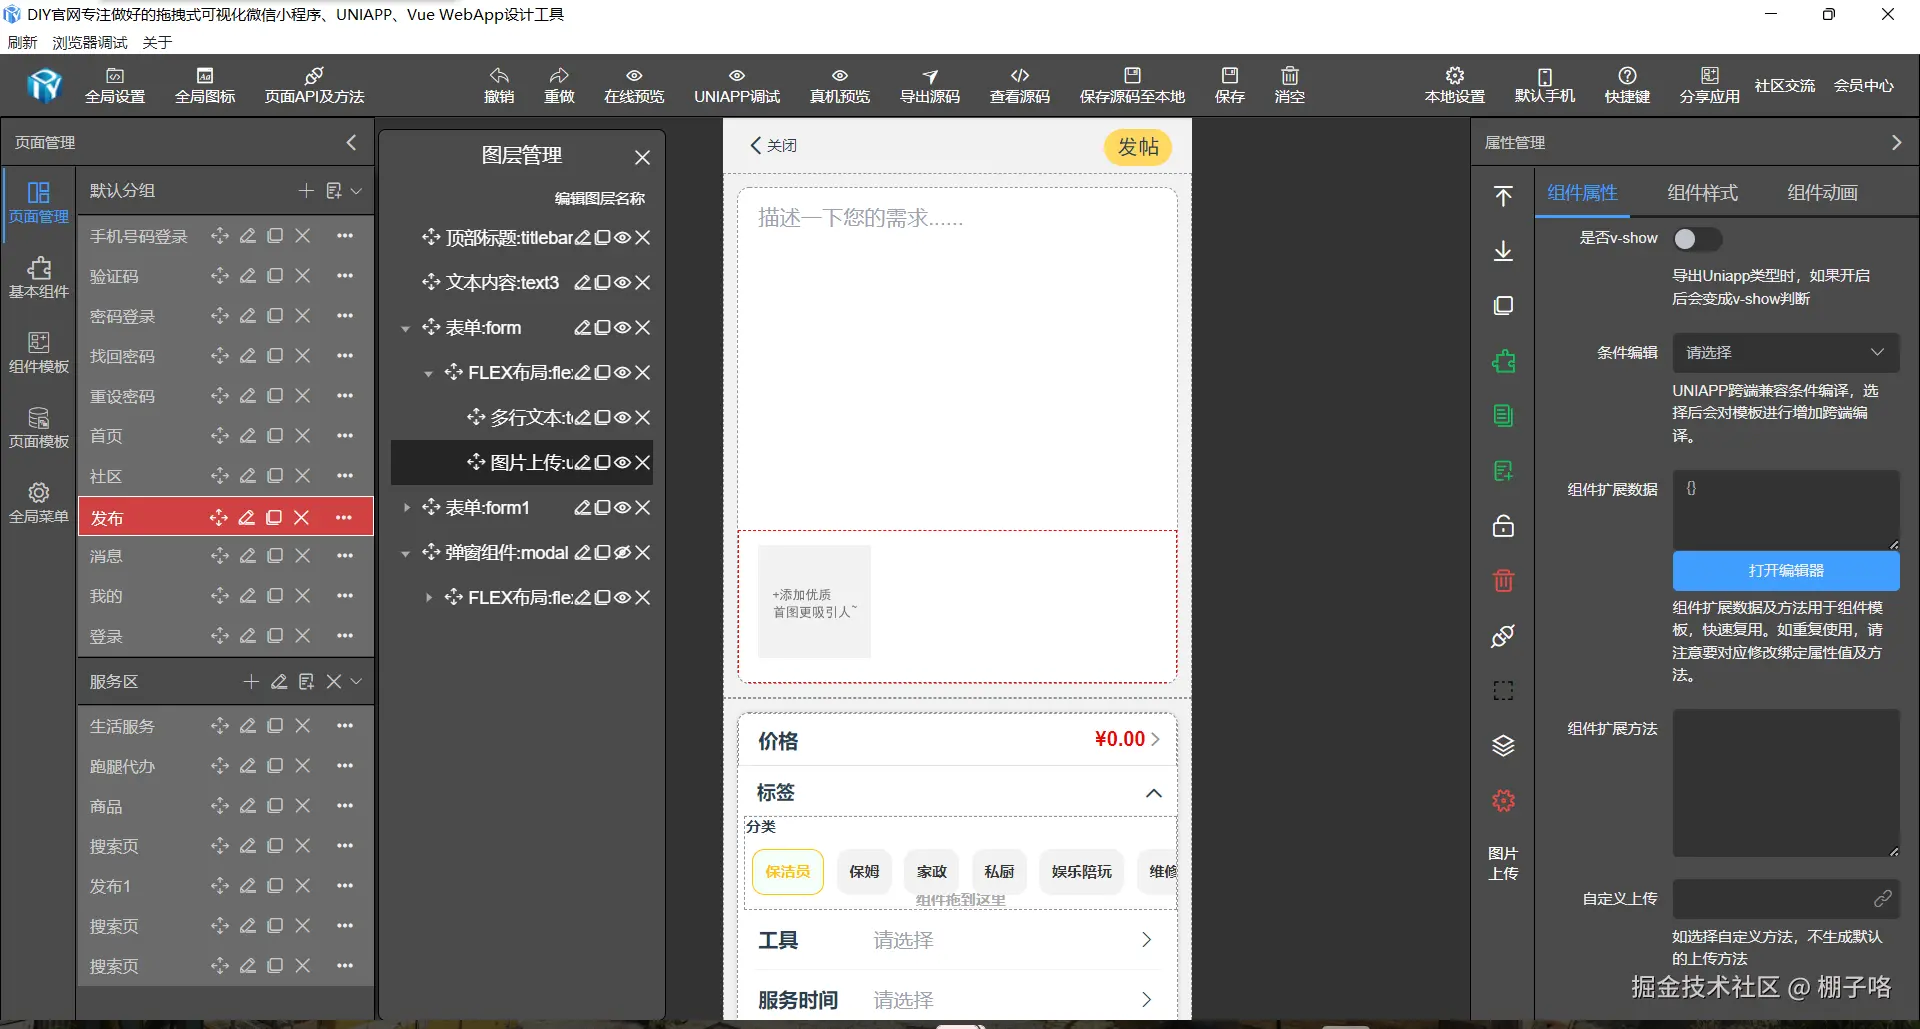1920x1029 pixels.
Task: Open 本地设置 local settings
Action: pyautogui.click(x=1455, y=86)
